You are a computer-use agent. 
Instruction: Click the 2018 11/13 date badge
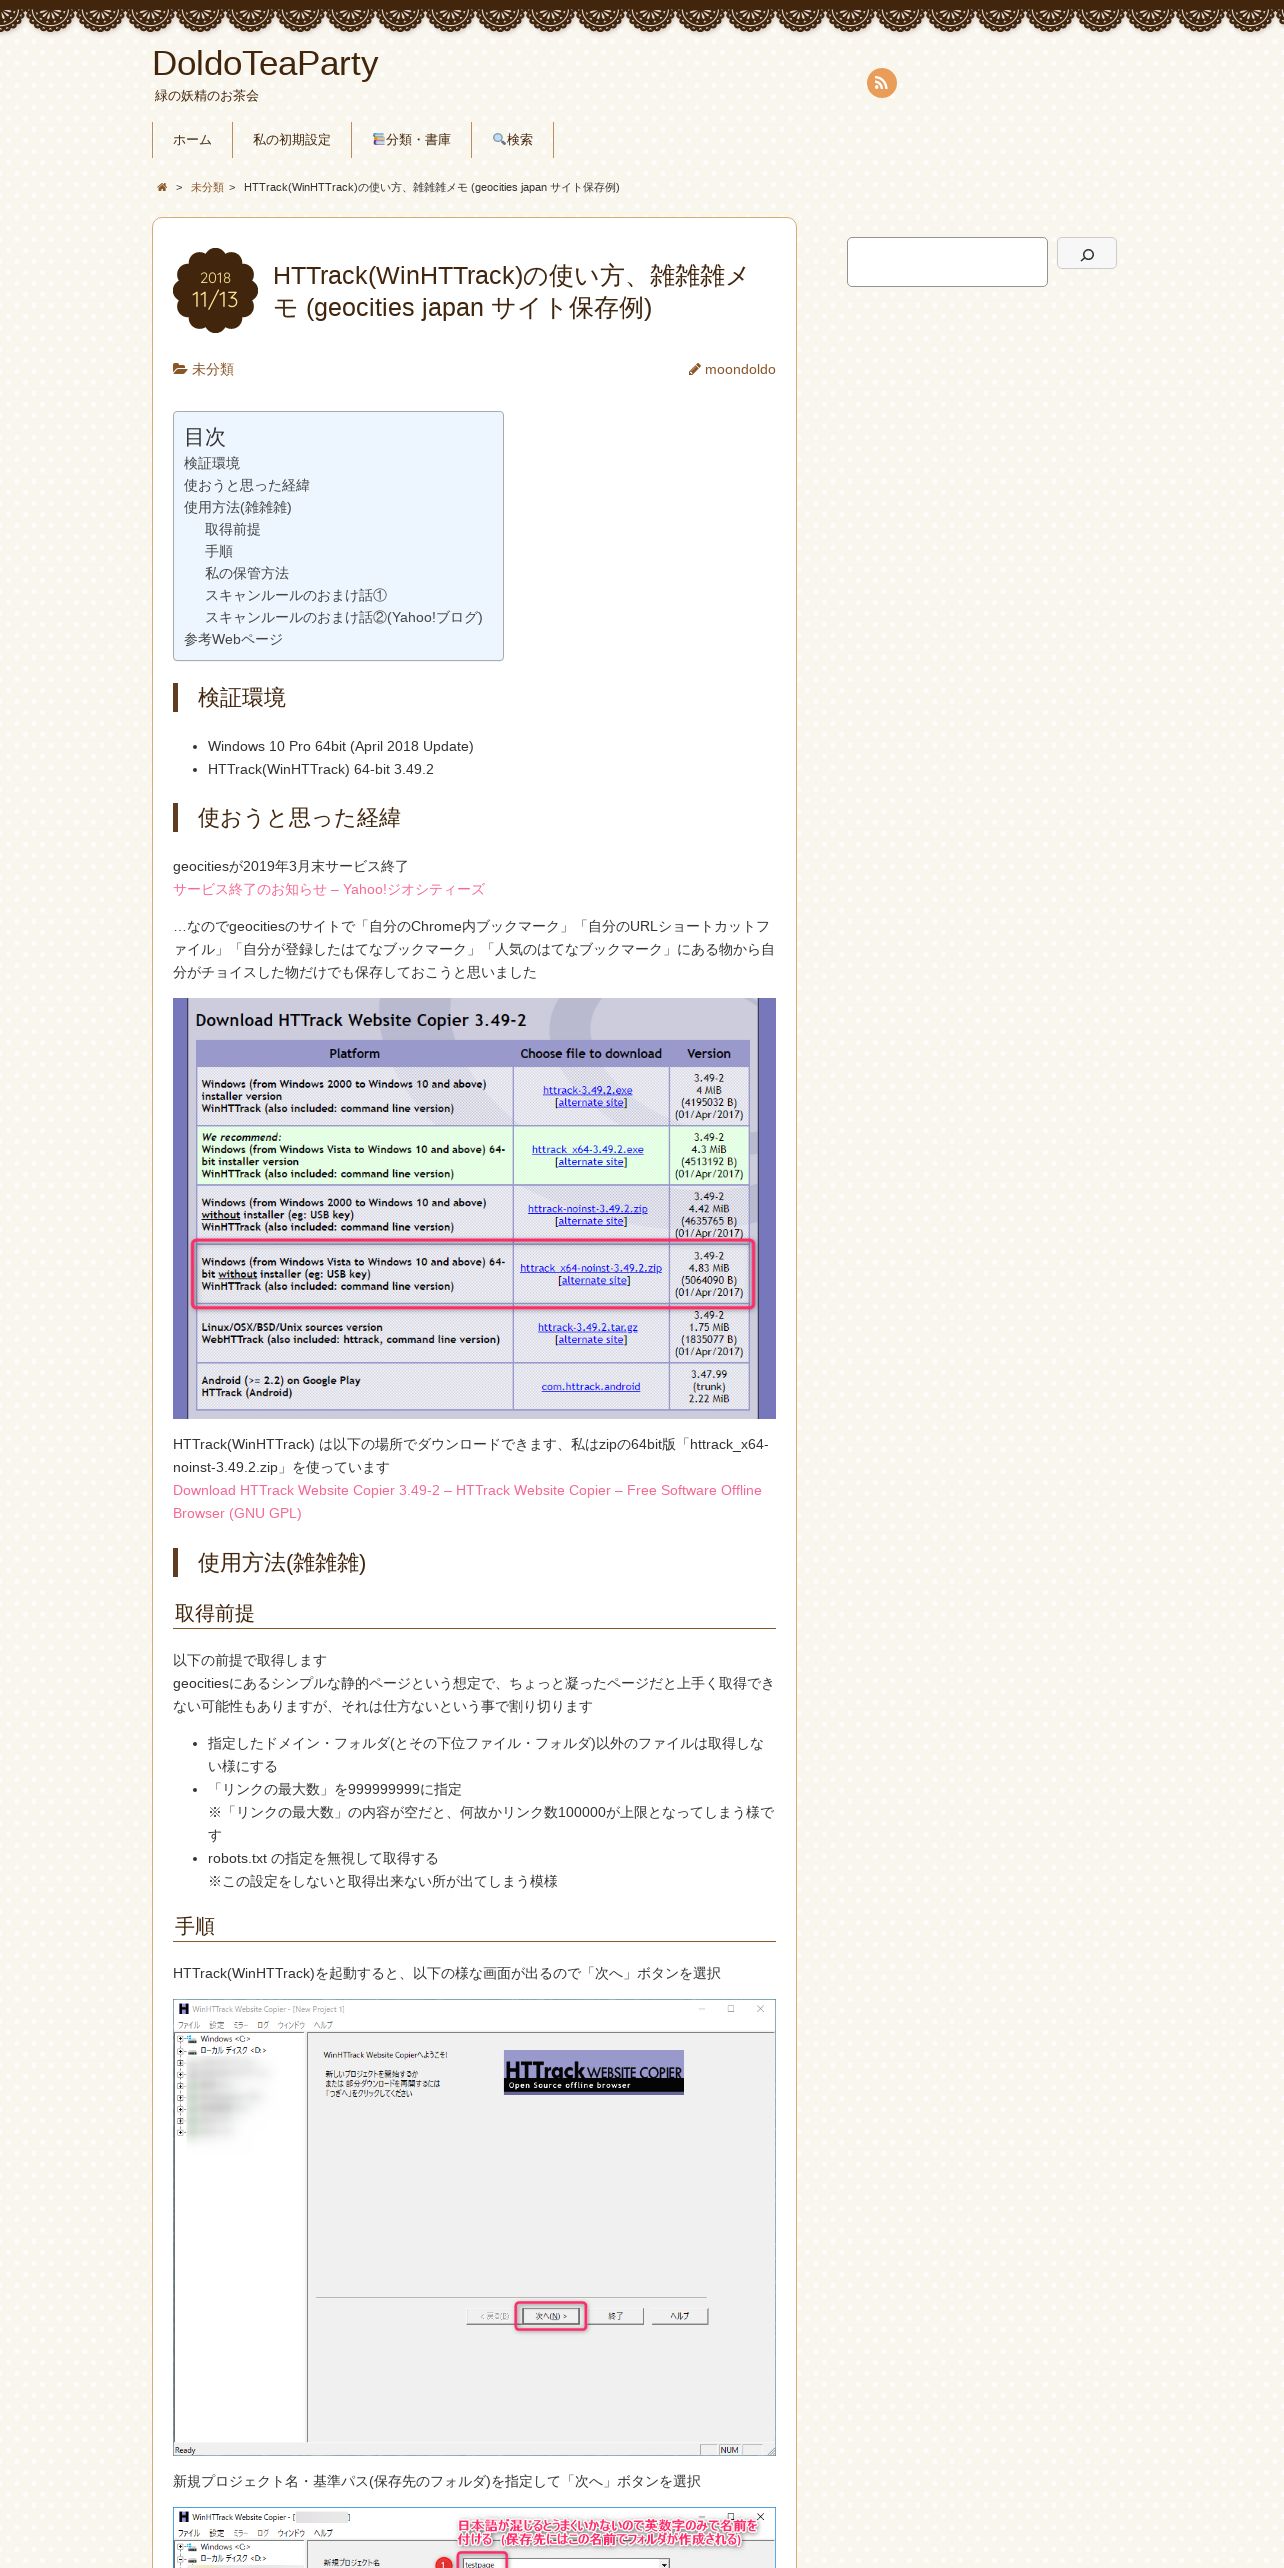point(215,290)
